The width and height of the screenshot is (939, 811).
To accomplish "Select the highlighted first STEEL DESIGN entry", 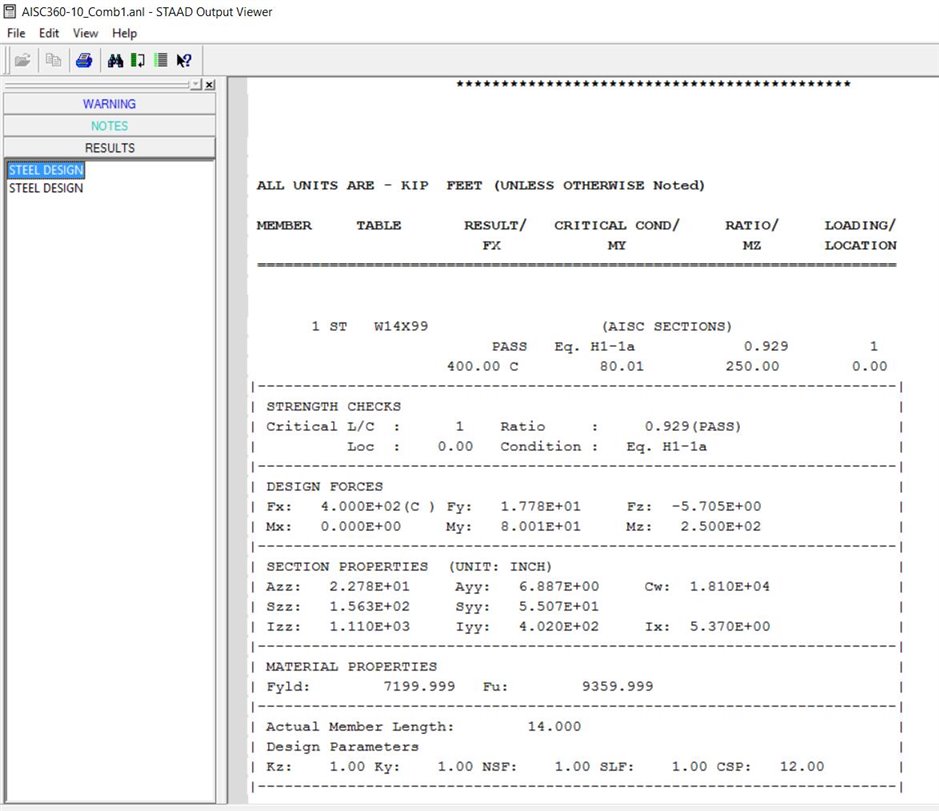I will [46, 171].
